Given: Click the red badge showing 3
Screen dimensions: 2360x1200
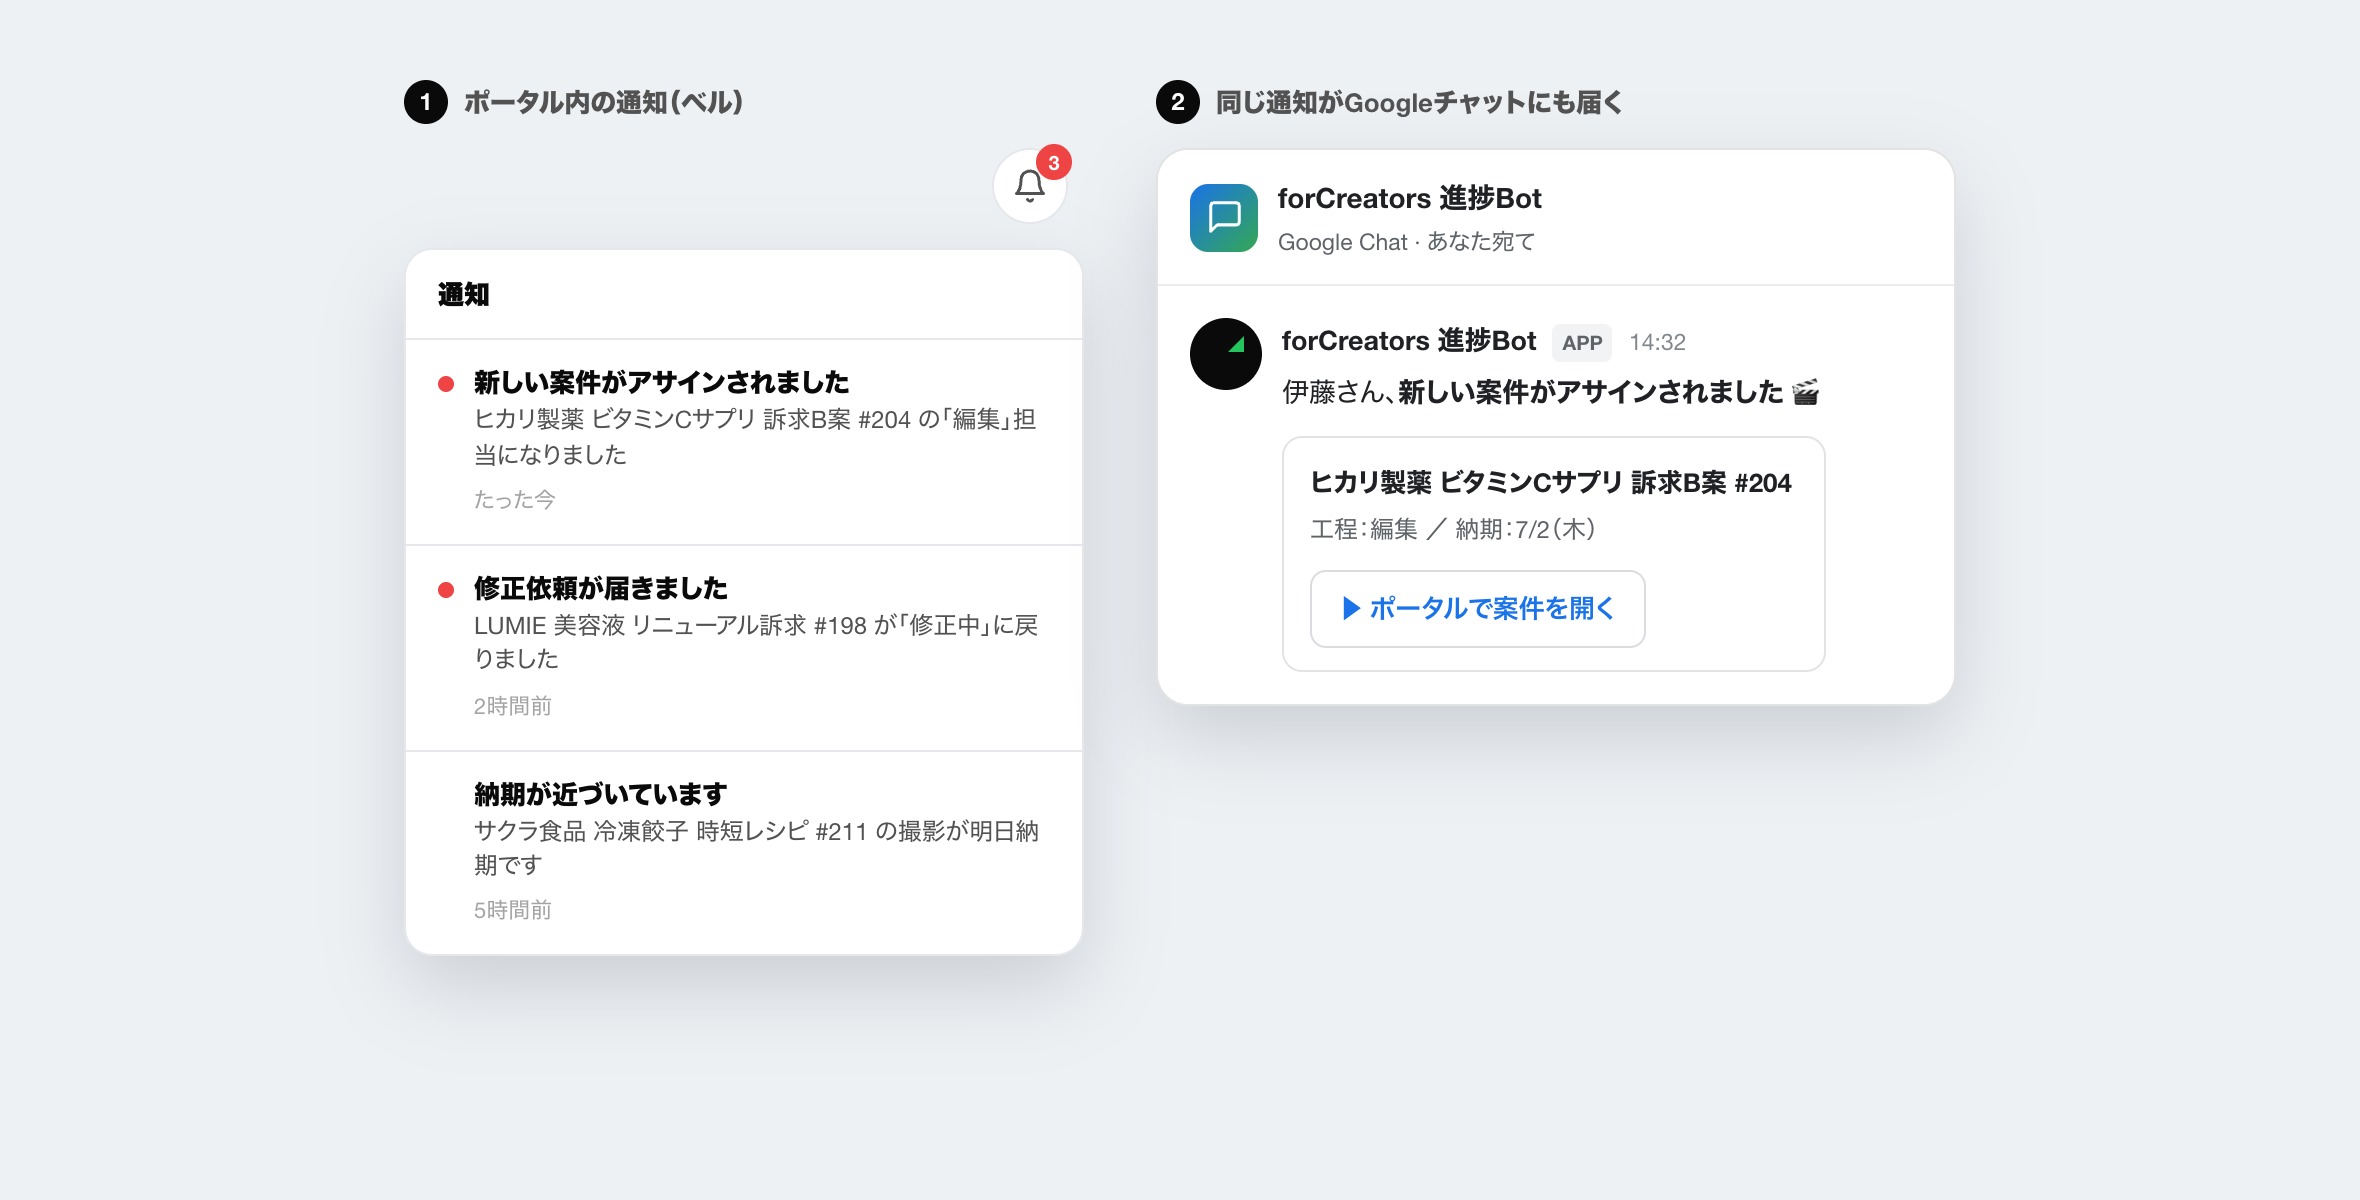Looking at the screenshot, I should click(1053, 163).
